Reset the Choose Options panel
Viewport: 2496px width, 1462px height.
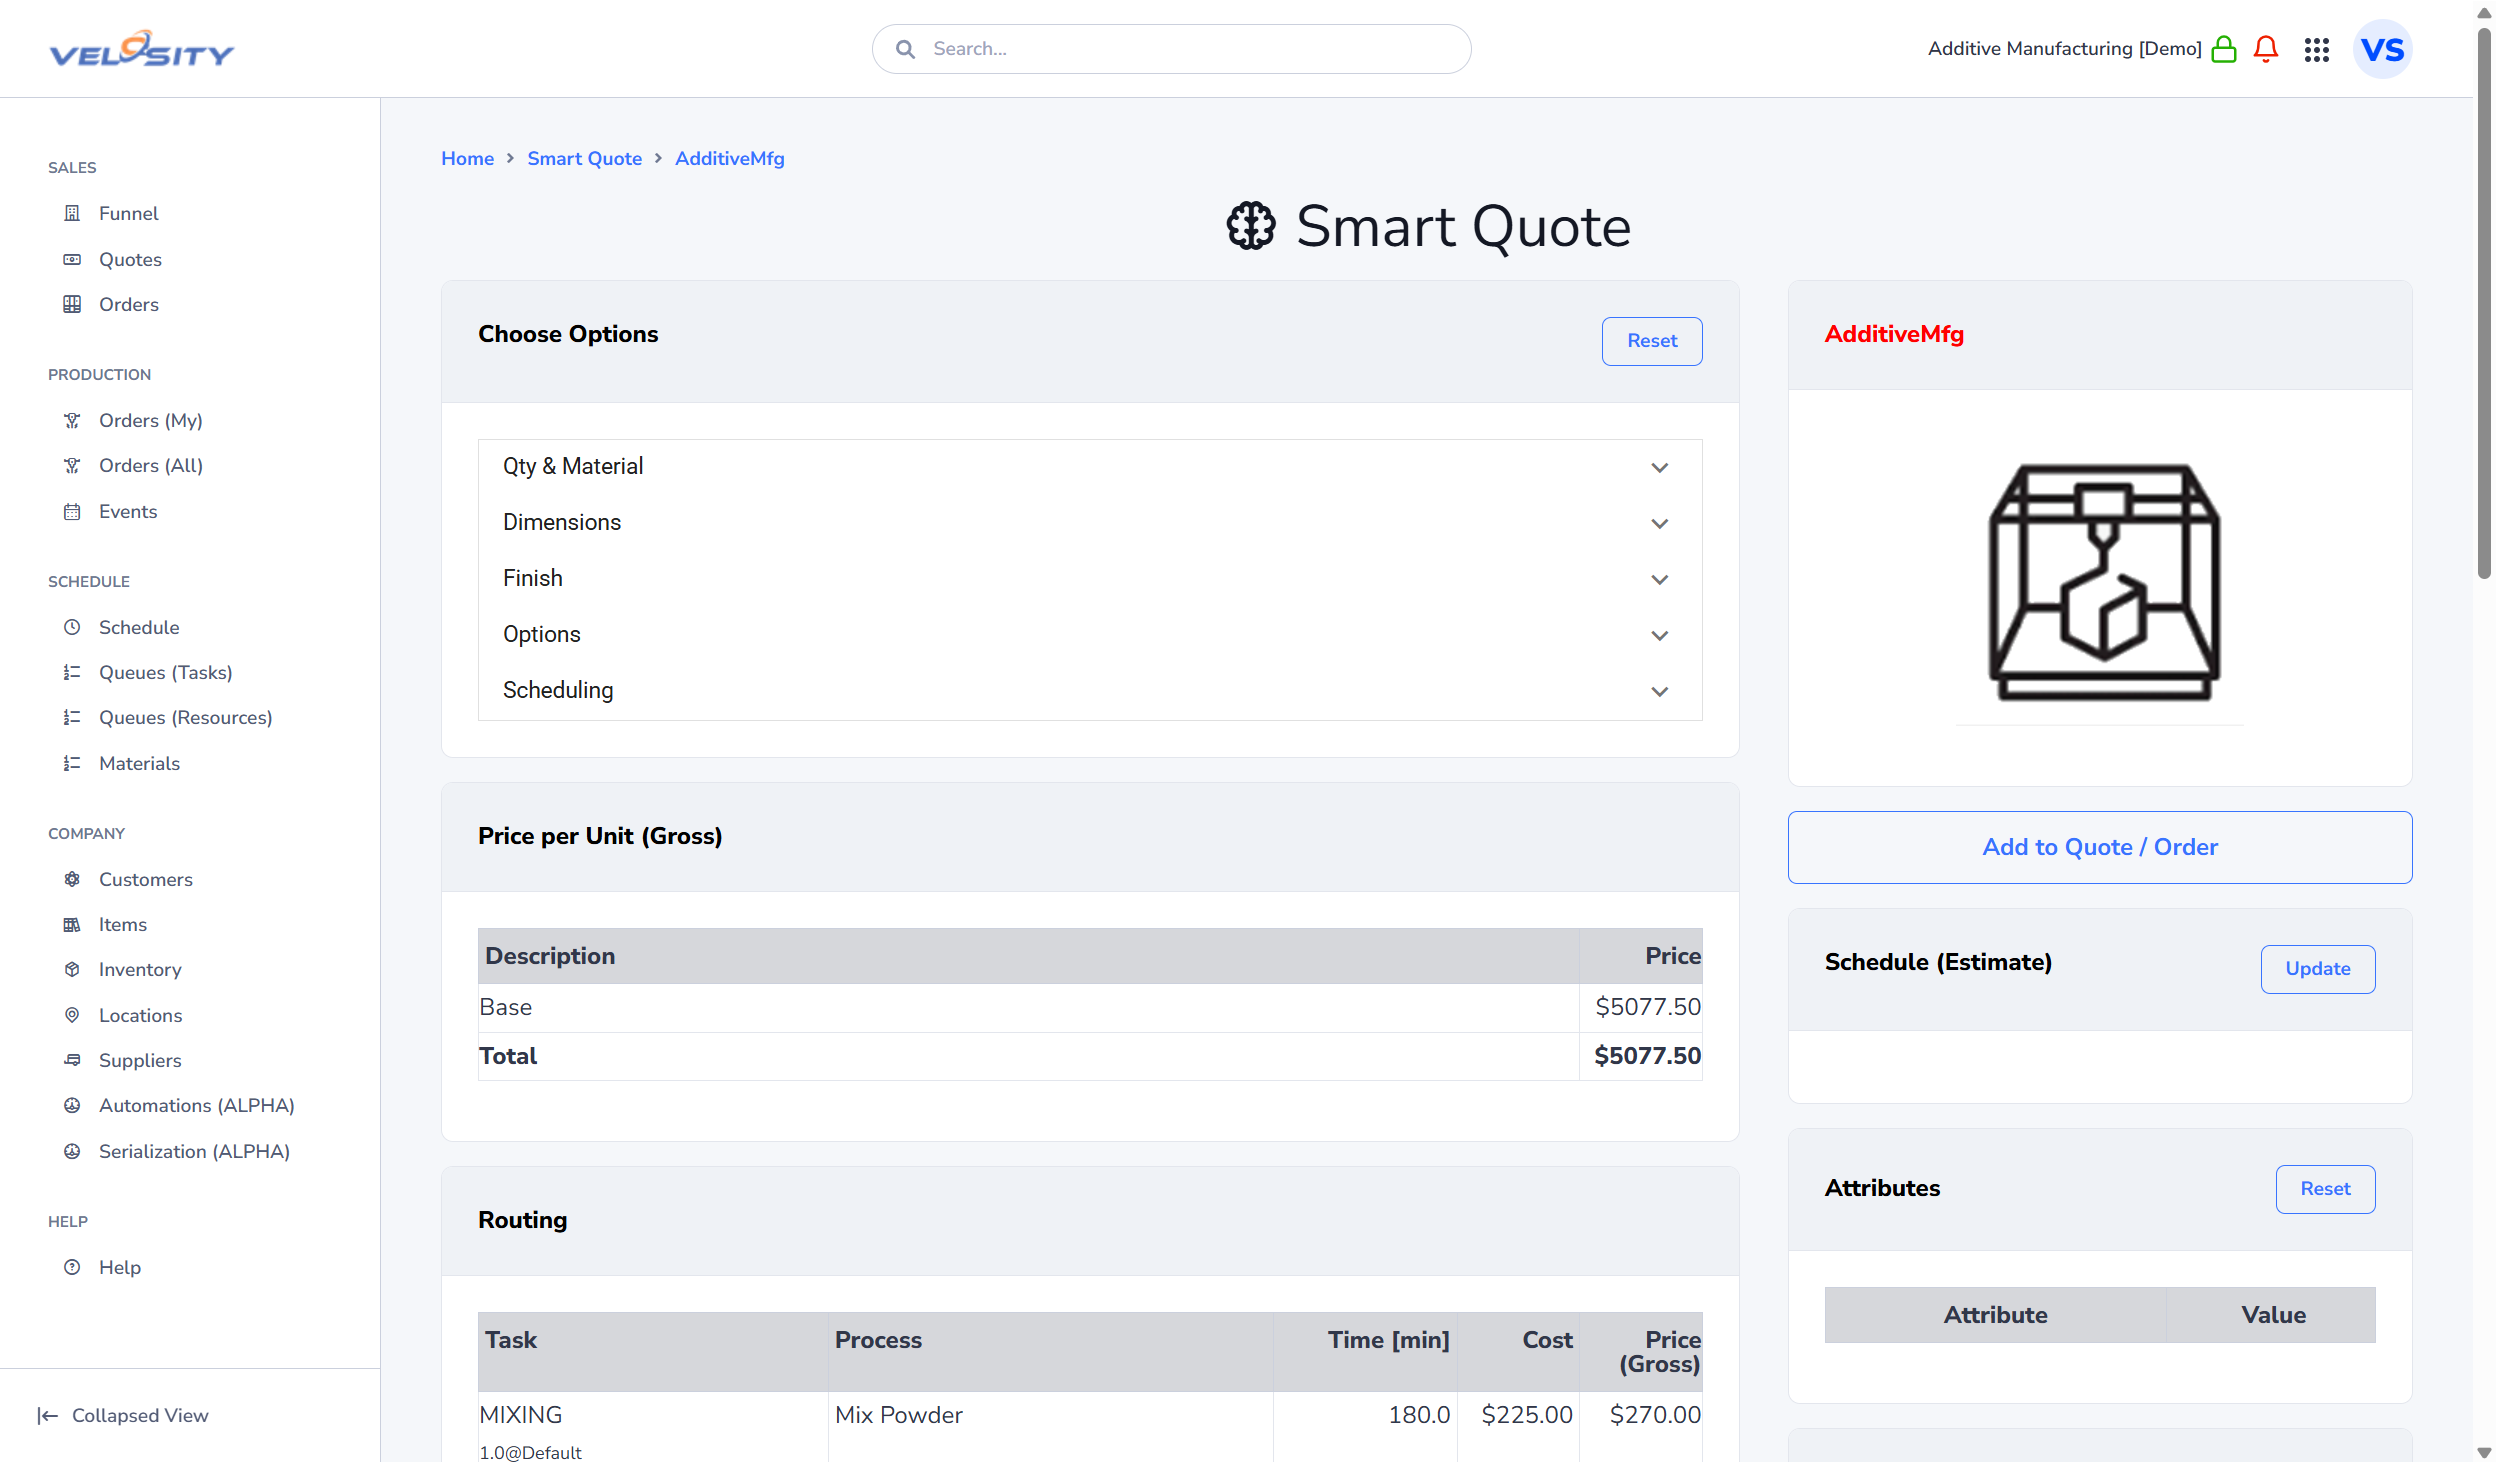(x=1652, y=341)
